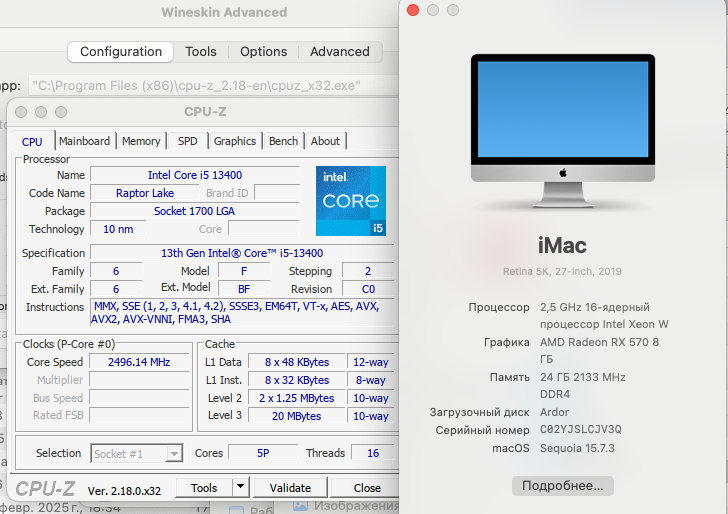Click the Threads 16 value
Screen dimensions: 728x514
[x=373, y=453]
